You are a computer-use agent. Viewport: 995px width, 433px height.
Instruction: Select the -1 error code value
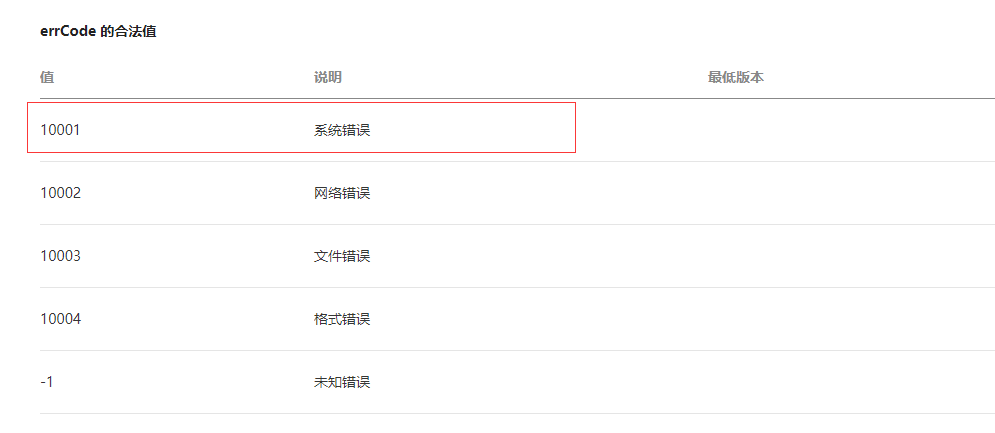48,382
